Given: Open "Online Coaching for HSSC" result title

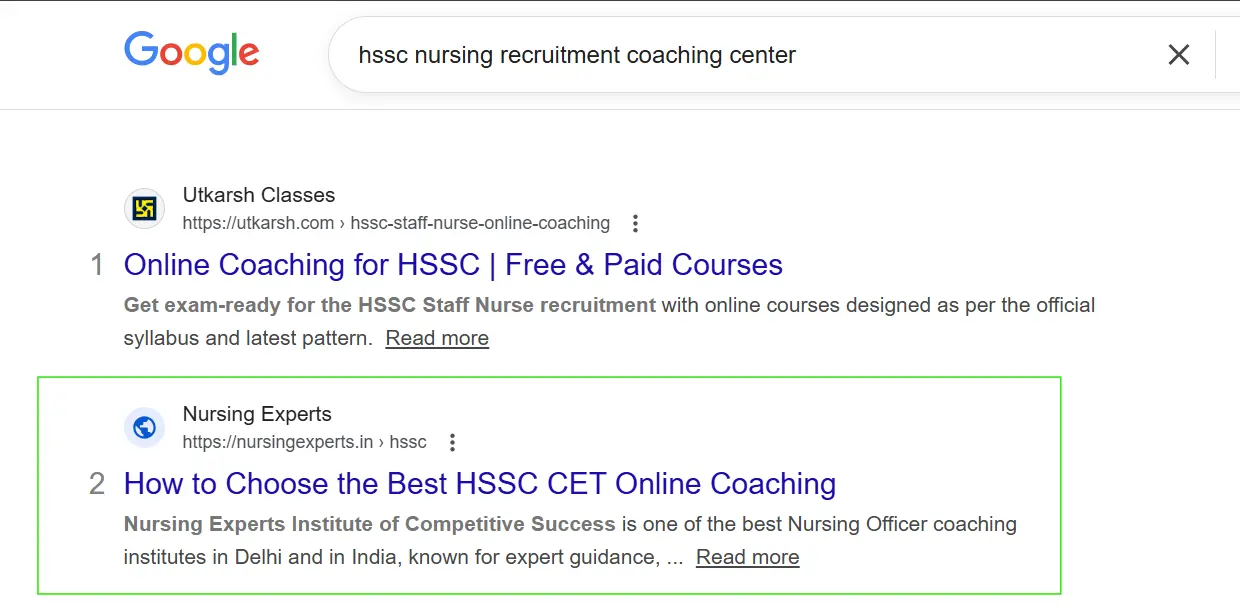Looking at the screenshot, I should point(453,265).
